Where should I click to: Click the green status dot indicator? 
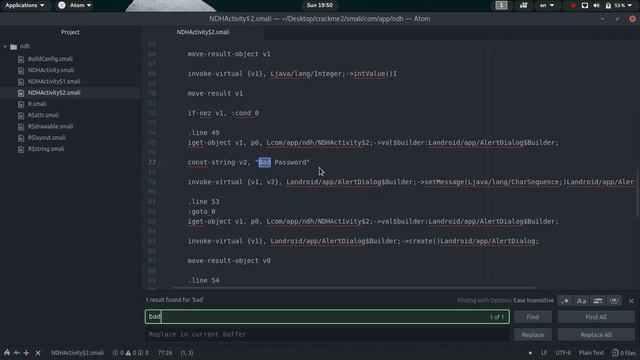point(530,353)
